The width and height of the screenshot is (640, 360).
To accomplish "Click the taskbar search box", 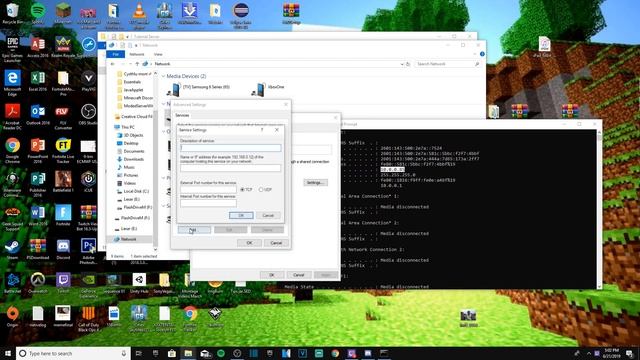I will click(x=73, y=353).
